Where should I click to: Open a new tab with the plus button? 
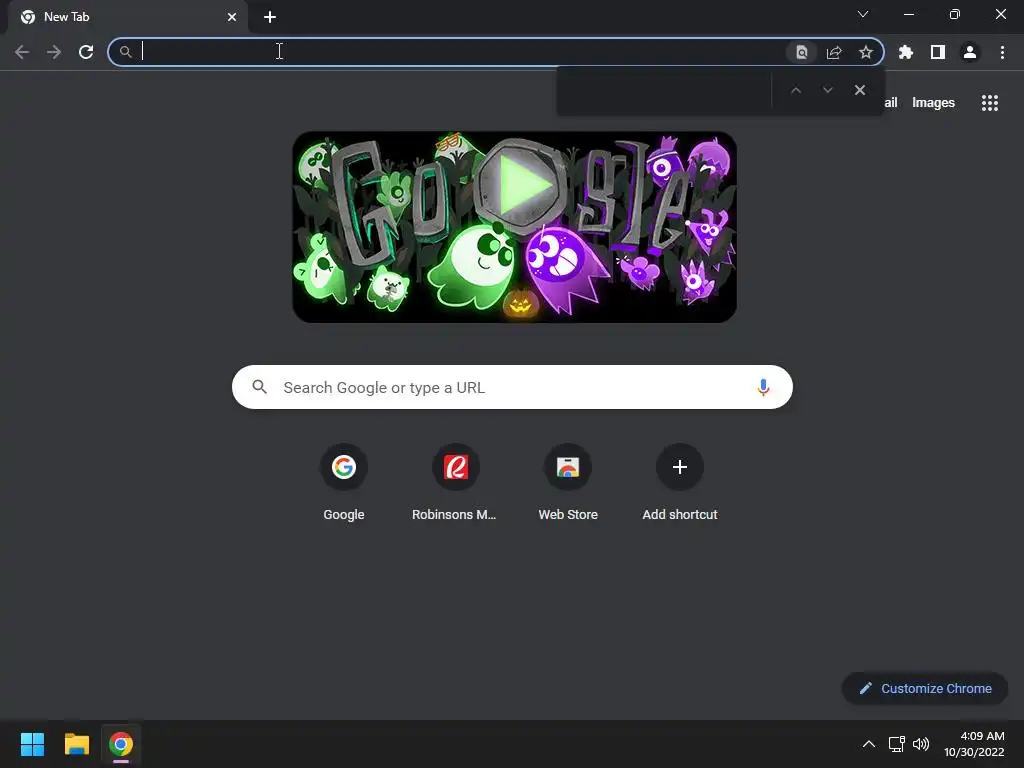tap(270, 17)
